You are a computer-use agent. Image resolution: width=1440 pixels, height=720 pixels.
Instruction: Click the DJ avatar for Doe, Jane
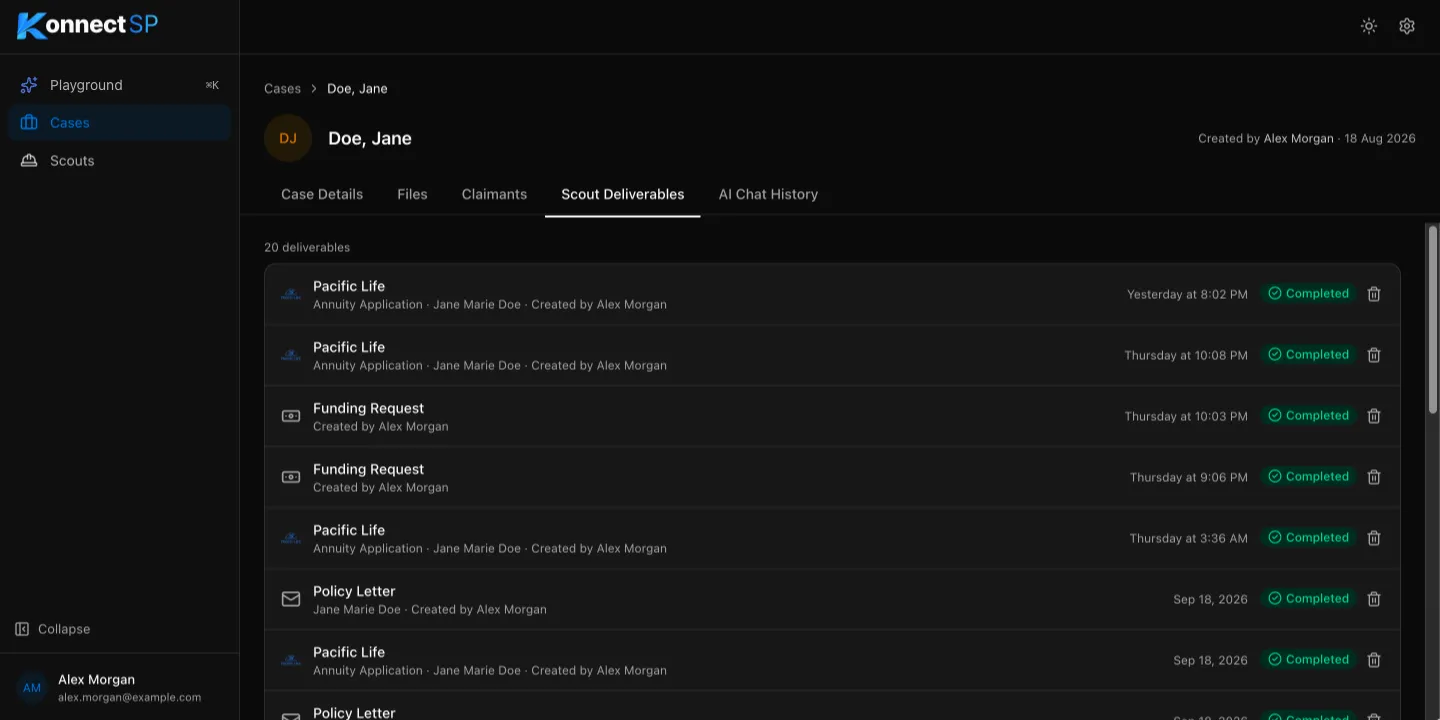pos(288,138)
